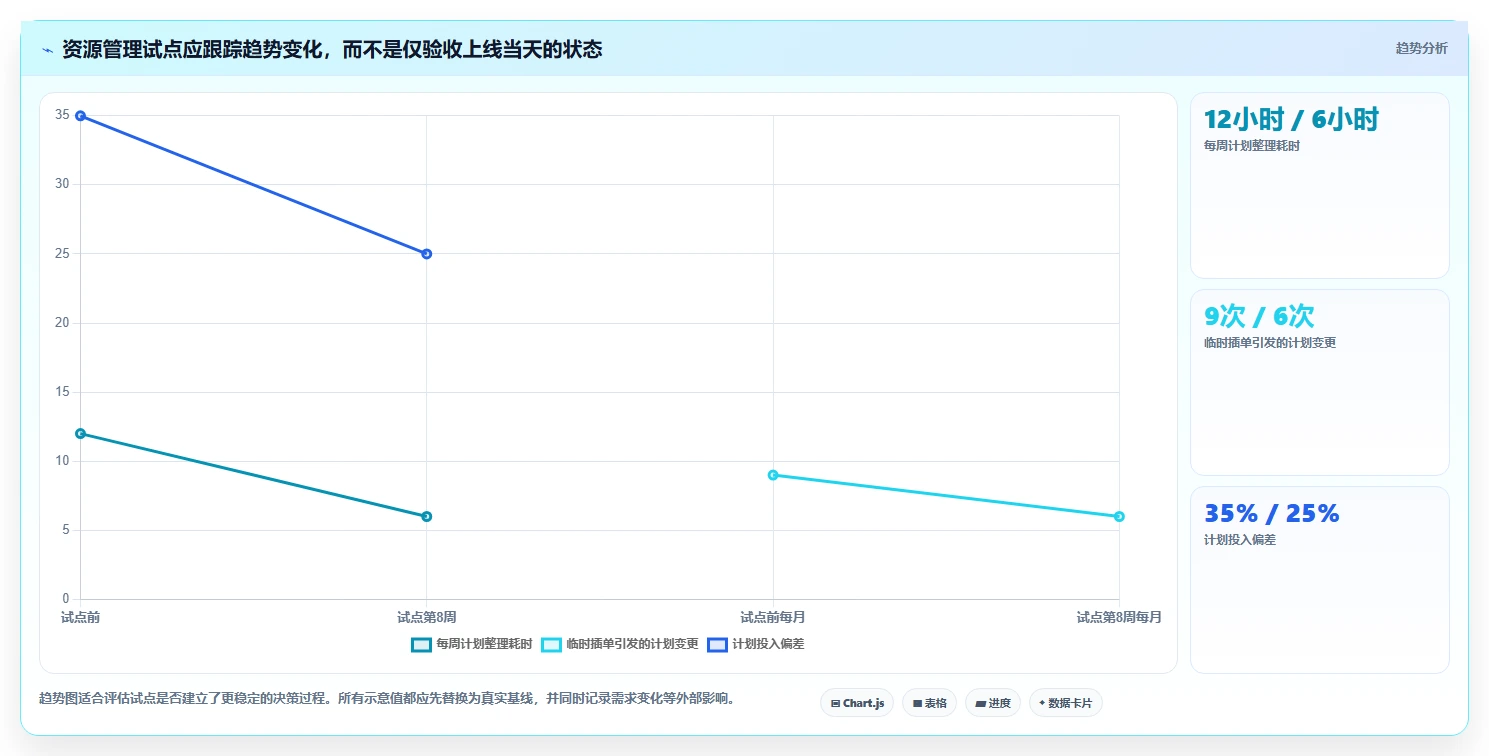Screen dimensions: 1489x756
Task: Click the 试点前每月 axis label
Action: pos(773,618)
